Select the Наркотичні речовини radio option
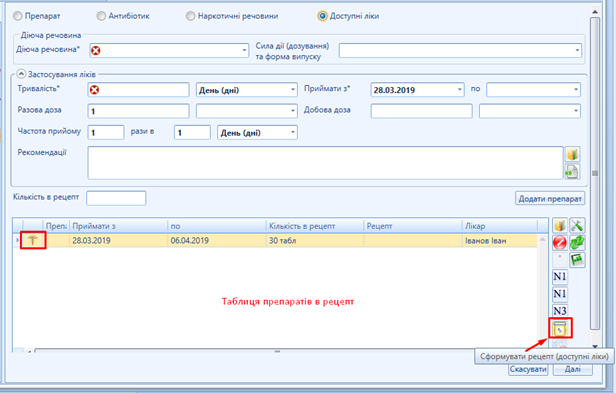Screen dimensions: 616x393 tap(191, 16)
